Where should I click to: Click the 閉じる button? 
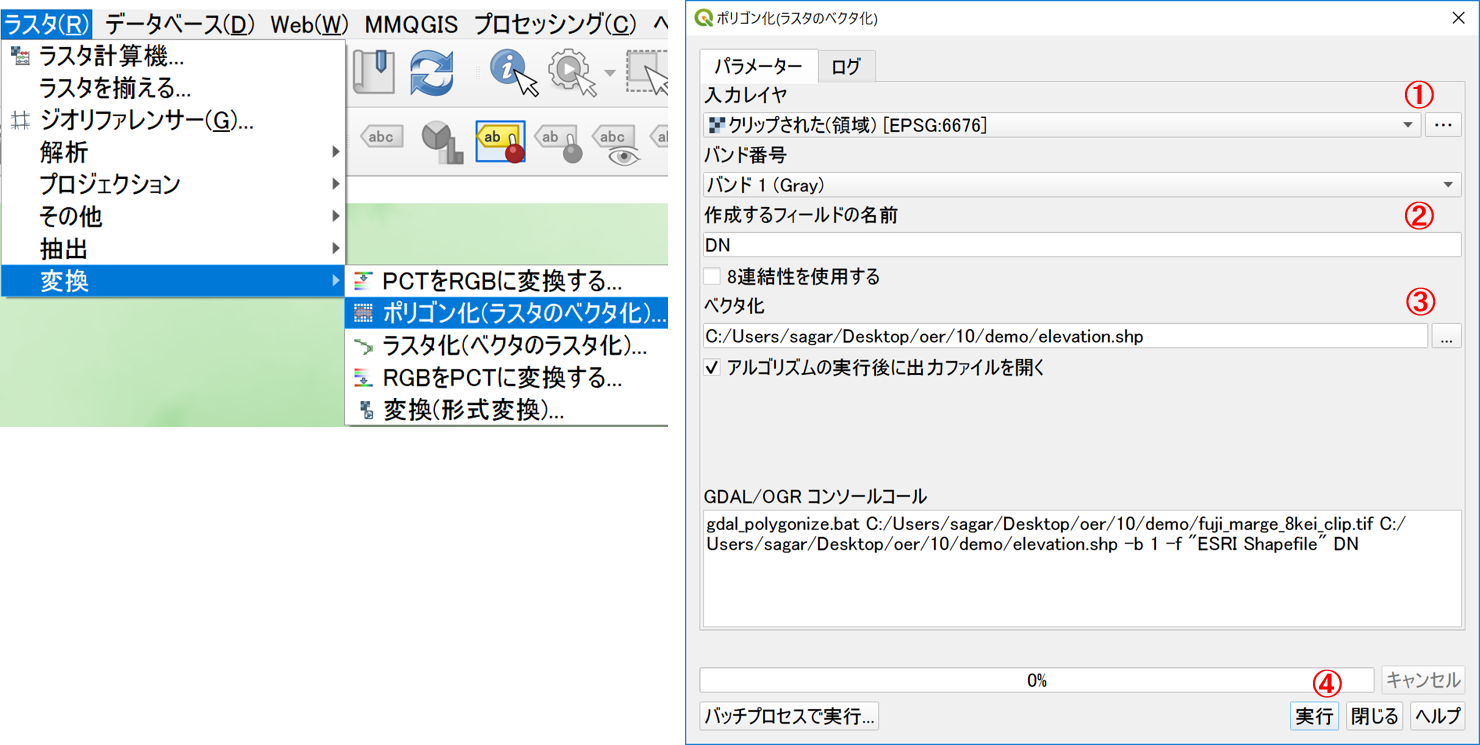(1374, 716)
